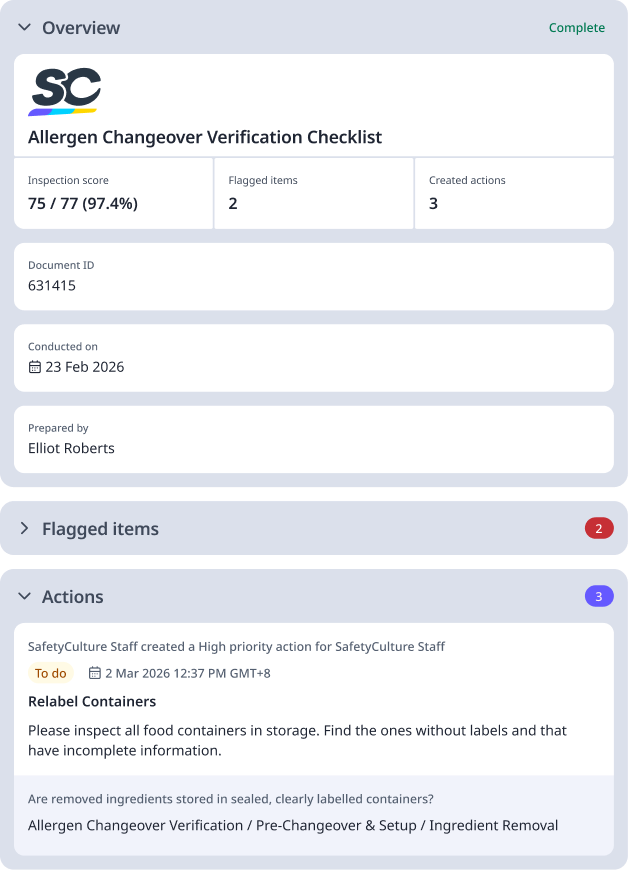Collapse the Overview section chevron

24,28
